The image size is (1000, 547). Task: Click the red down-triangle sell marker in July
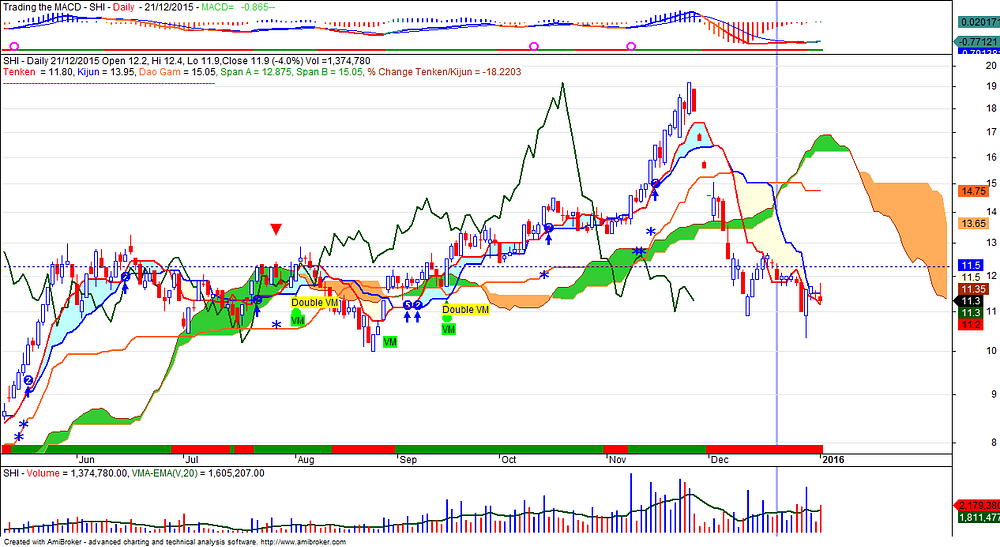pos(276,230)
